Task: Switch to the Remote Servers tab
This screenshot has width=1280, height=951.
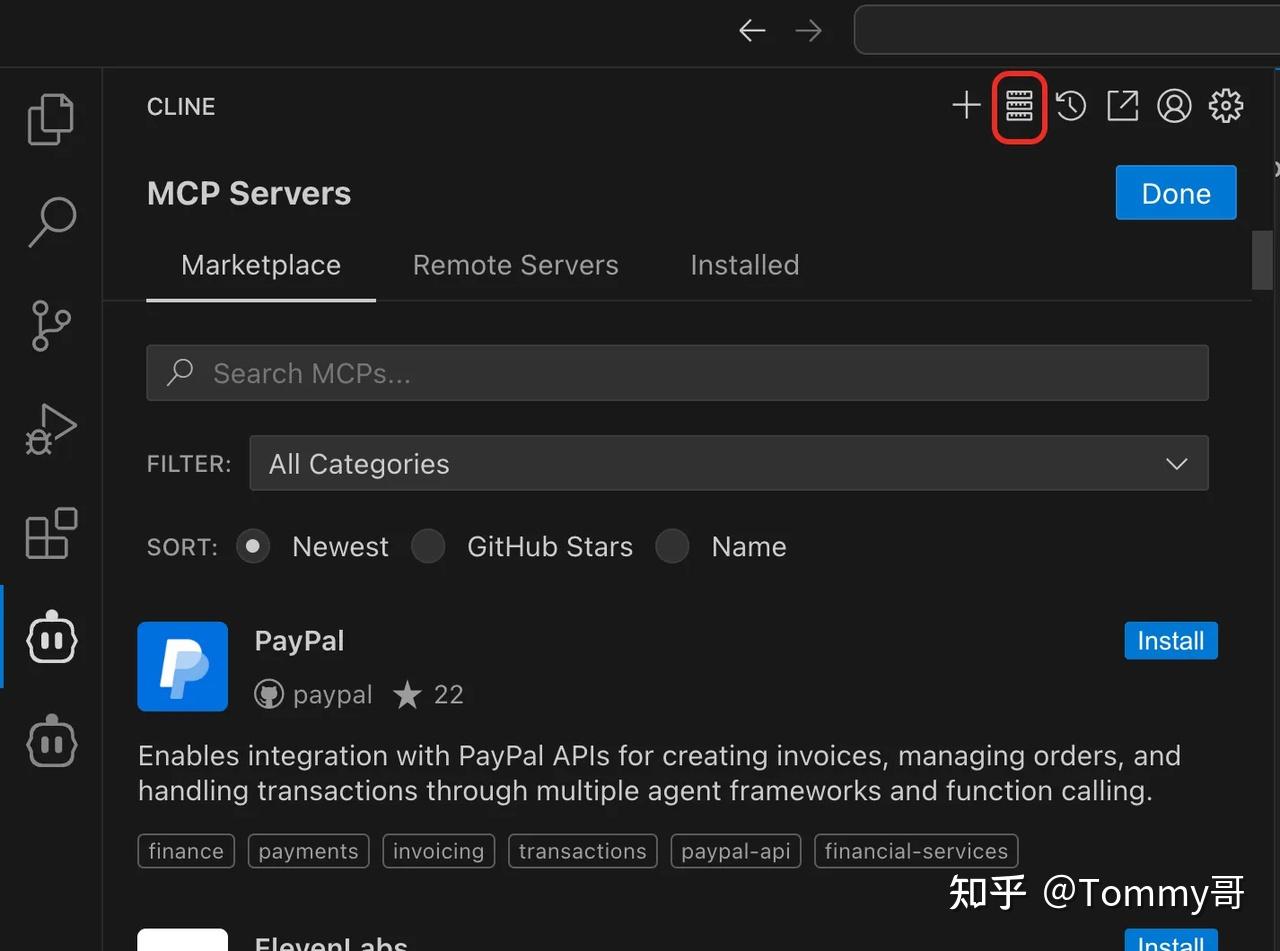Action: (x=515, y=265)
